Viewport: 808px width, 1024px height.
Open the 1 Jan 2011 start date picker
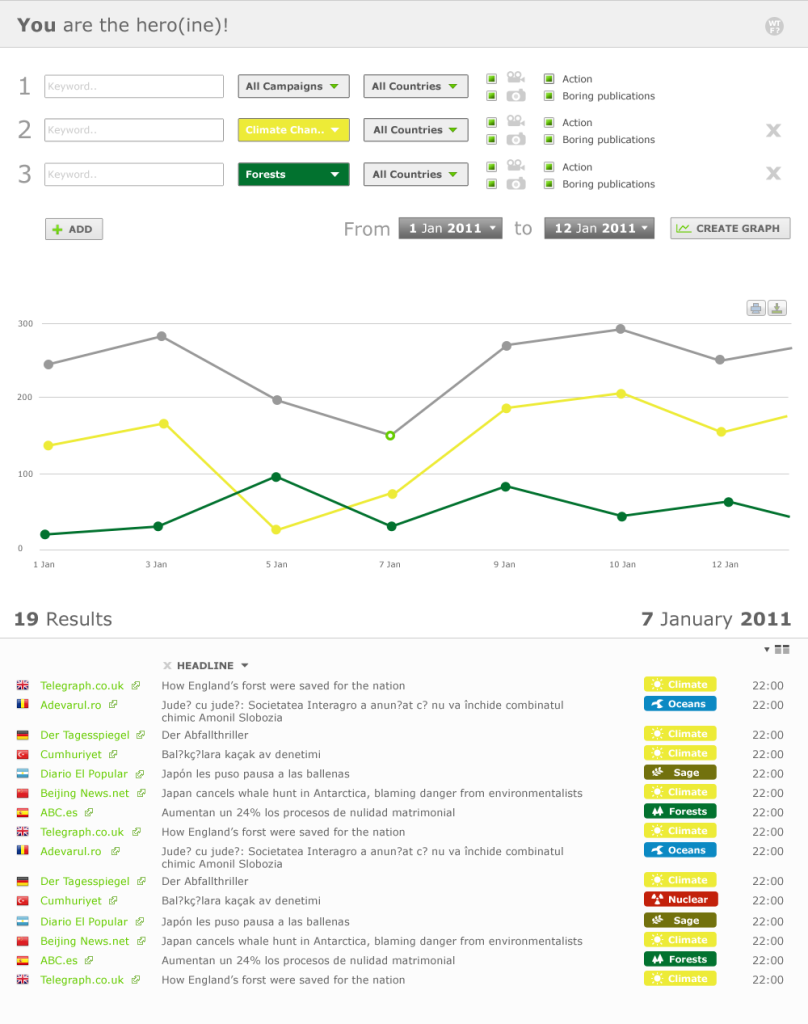[451, 228]
